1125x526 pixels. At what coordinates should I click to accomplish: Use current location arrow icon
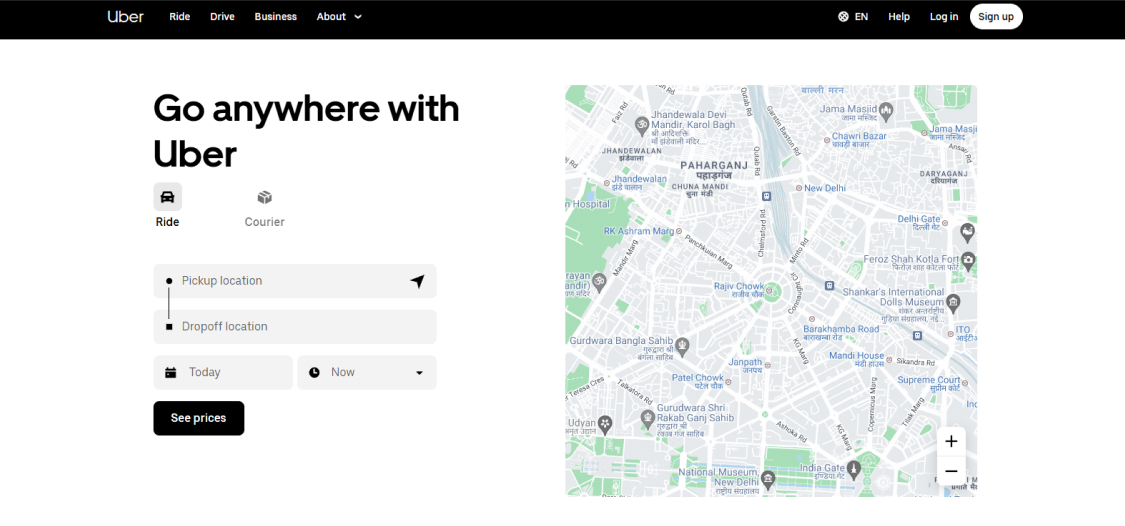pos(418,281)
